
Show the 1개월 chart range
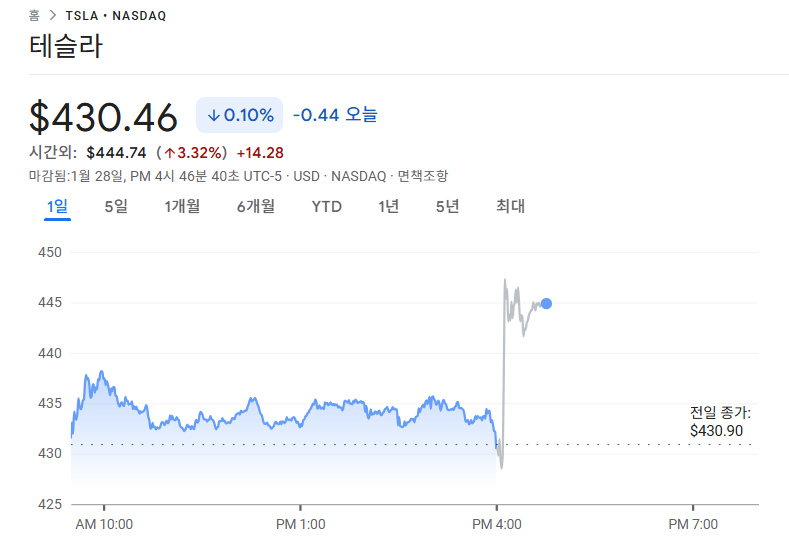(182, 206)
